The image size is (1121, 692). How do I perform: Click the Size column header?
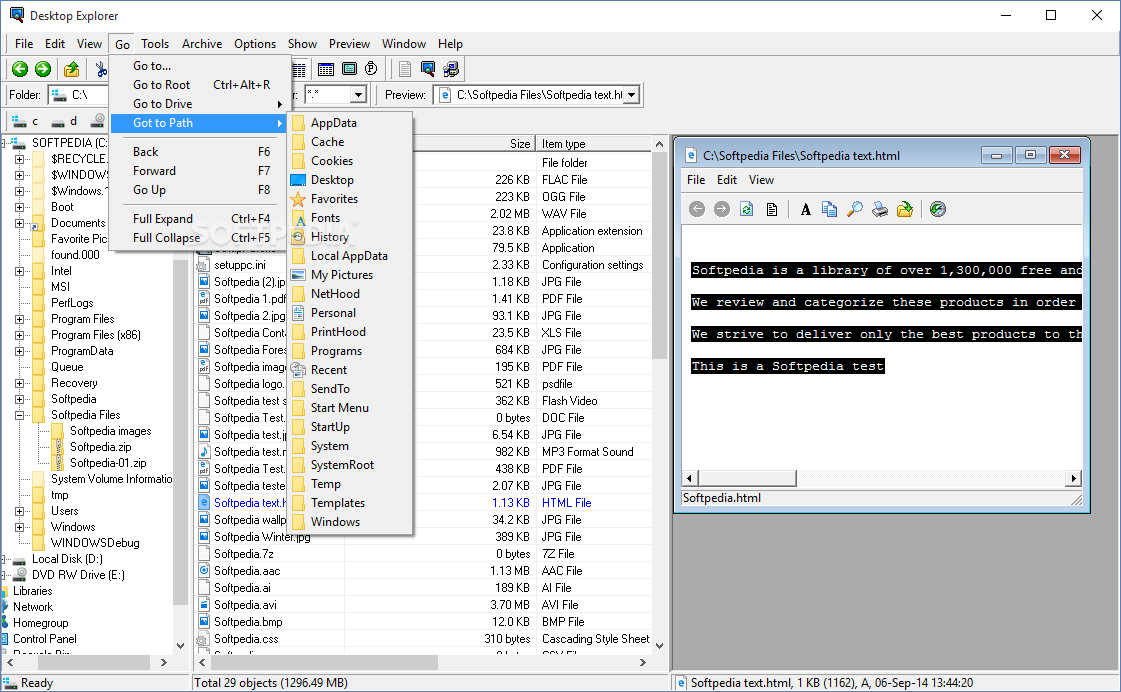click(475, 144)
